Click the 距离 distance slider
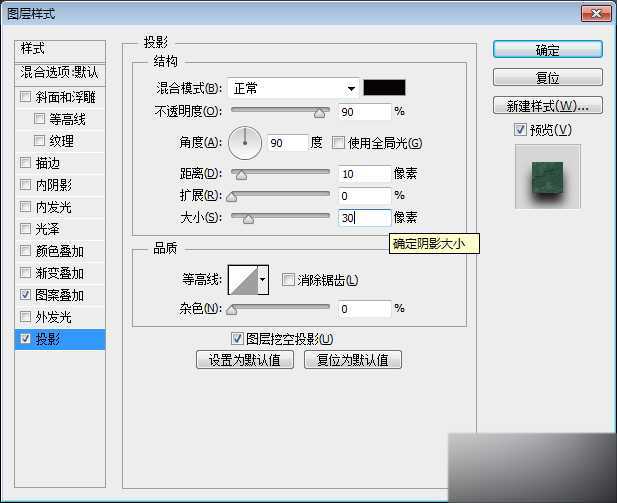Viewport: 617px width, 503px height. pos(280,172)
